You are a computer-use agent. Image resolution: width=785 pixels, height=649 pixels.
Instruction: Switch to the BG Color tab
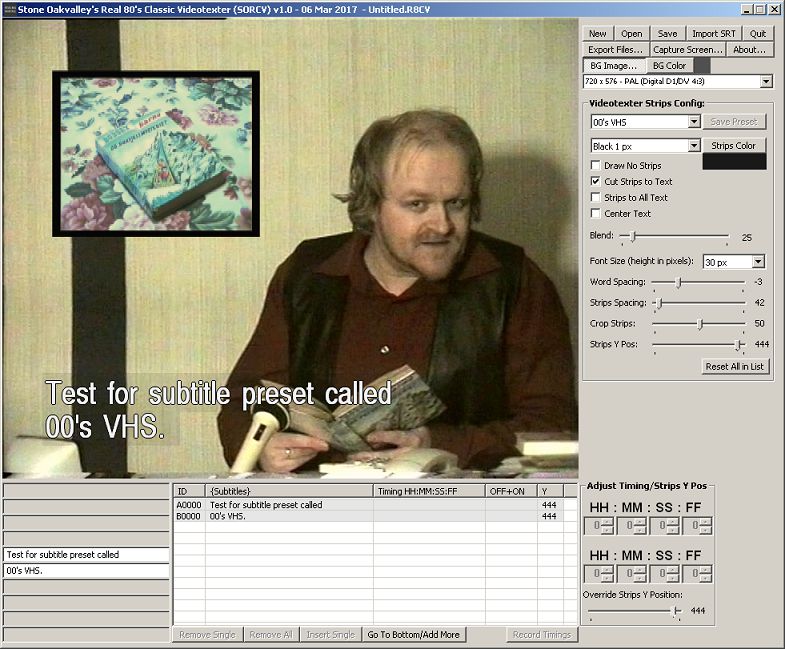coord(669,65)
